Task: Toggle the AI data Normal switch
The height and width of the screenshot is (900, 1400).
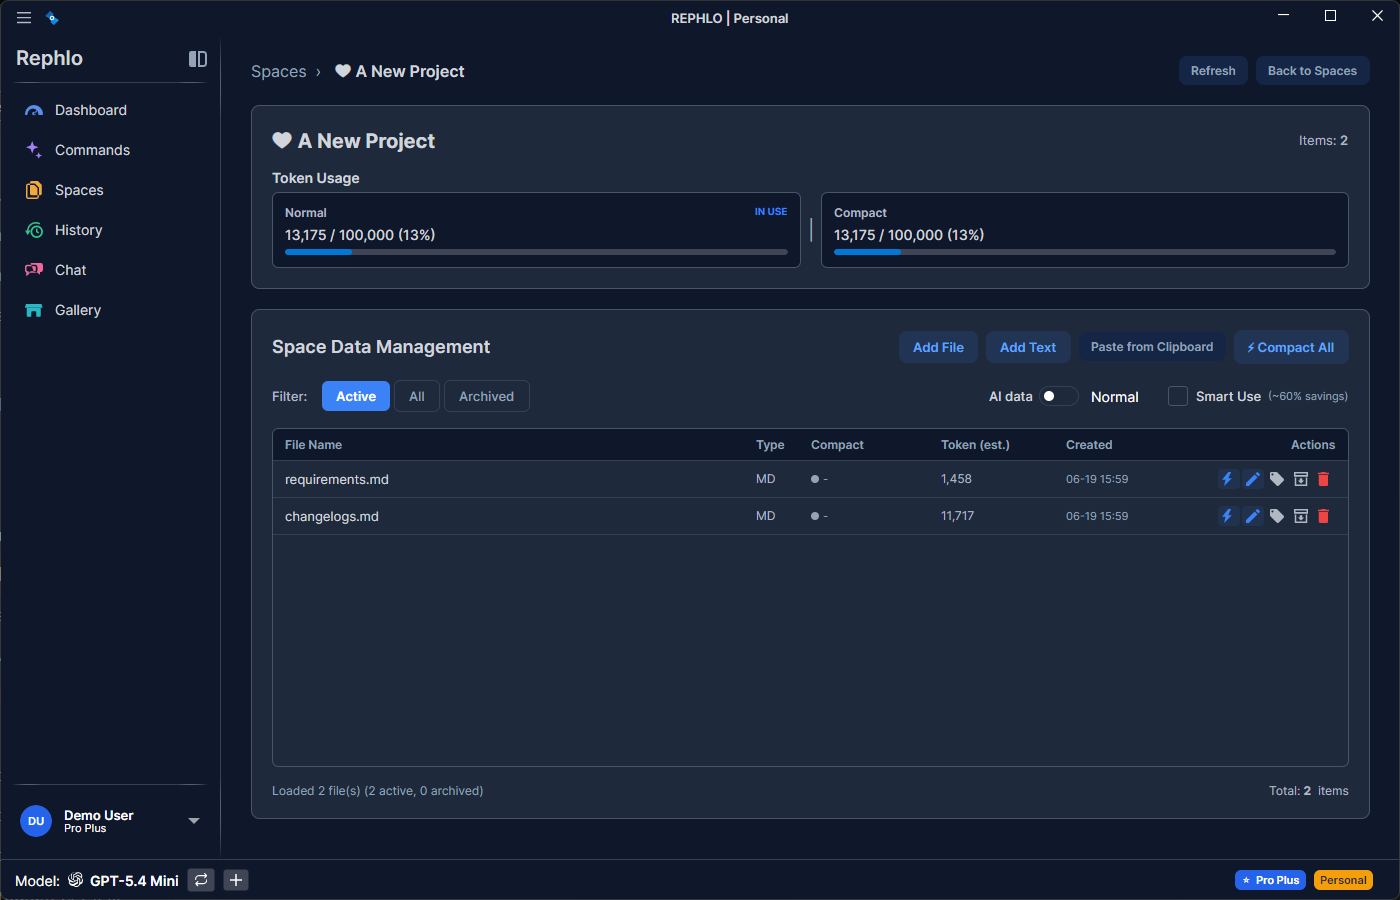Action: tap(1059, 396)
